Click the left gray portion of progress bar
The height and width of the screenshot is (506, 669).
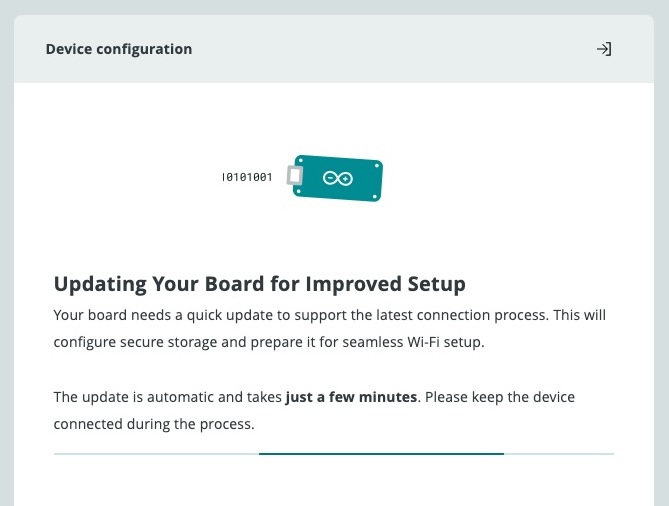click(155, 454)
